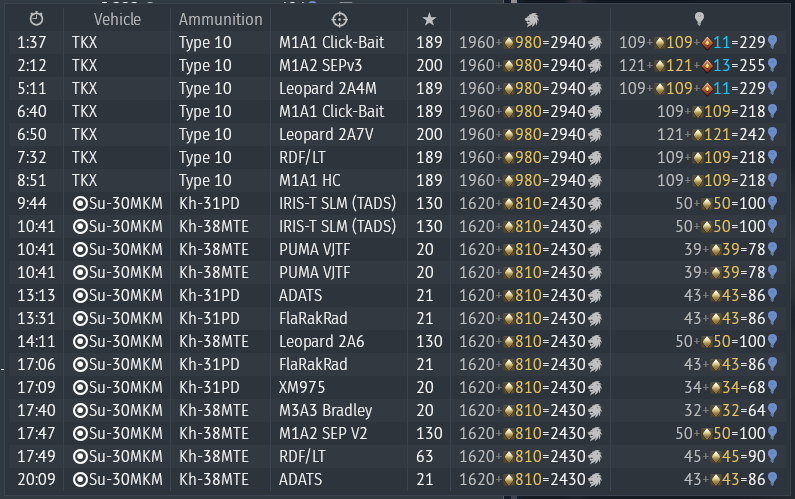Click the air-vehicle icon in the 13:13 row
The image size is (795, 499).
80,295
